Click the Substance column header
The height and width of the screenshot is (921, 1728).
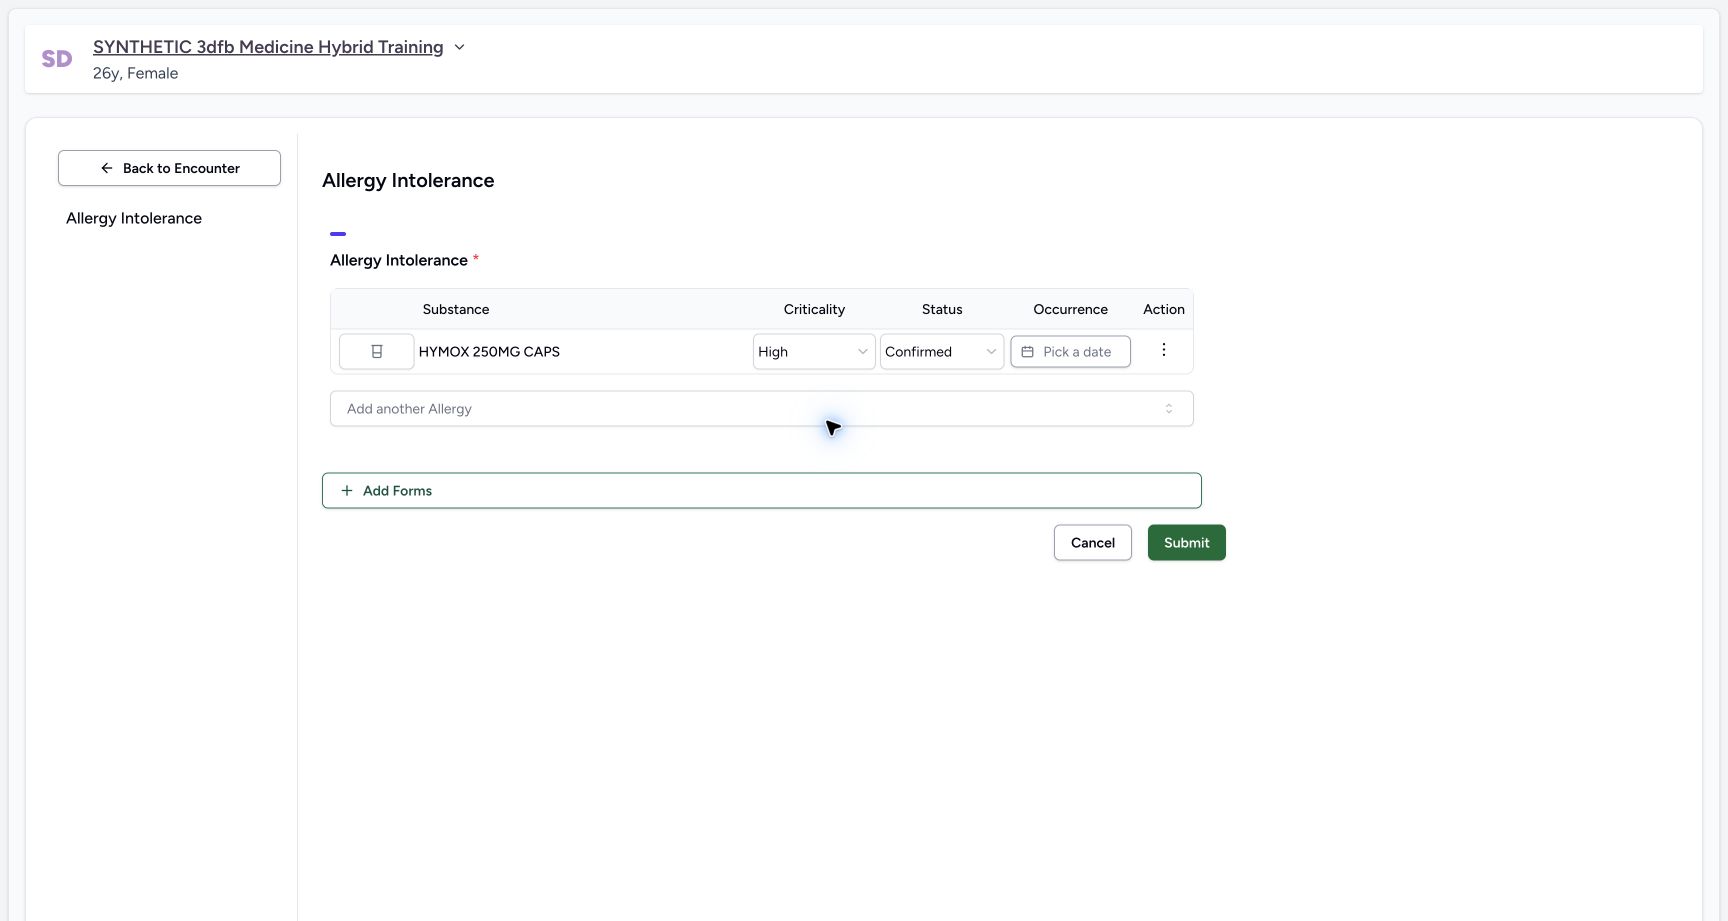click(456, 310)
